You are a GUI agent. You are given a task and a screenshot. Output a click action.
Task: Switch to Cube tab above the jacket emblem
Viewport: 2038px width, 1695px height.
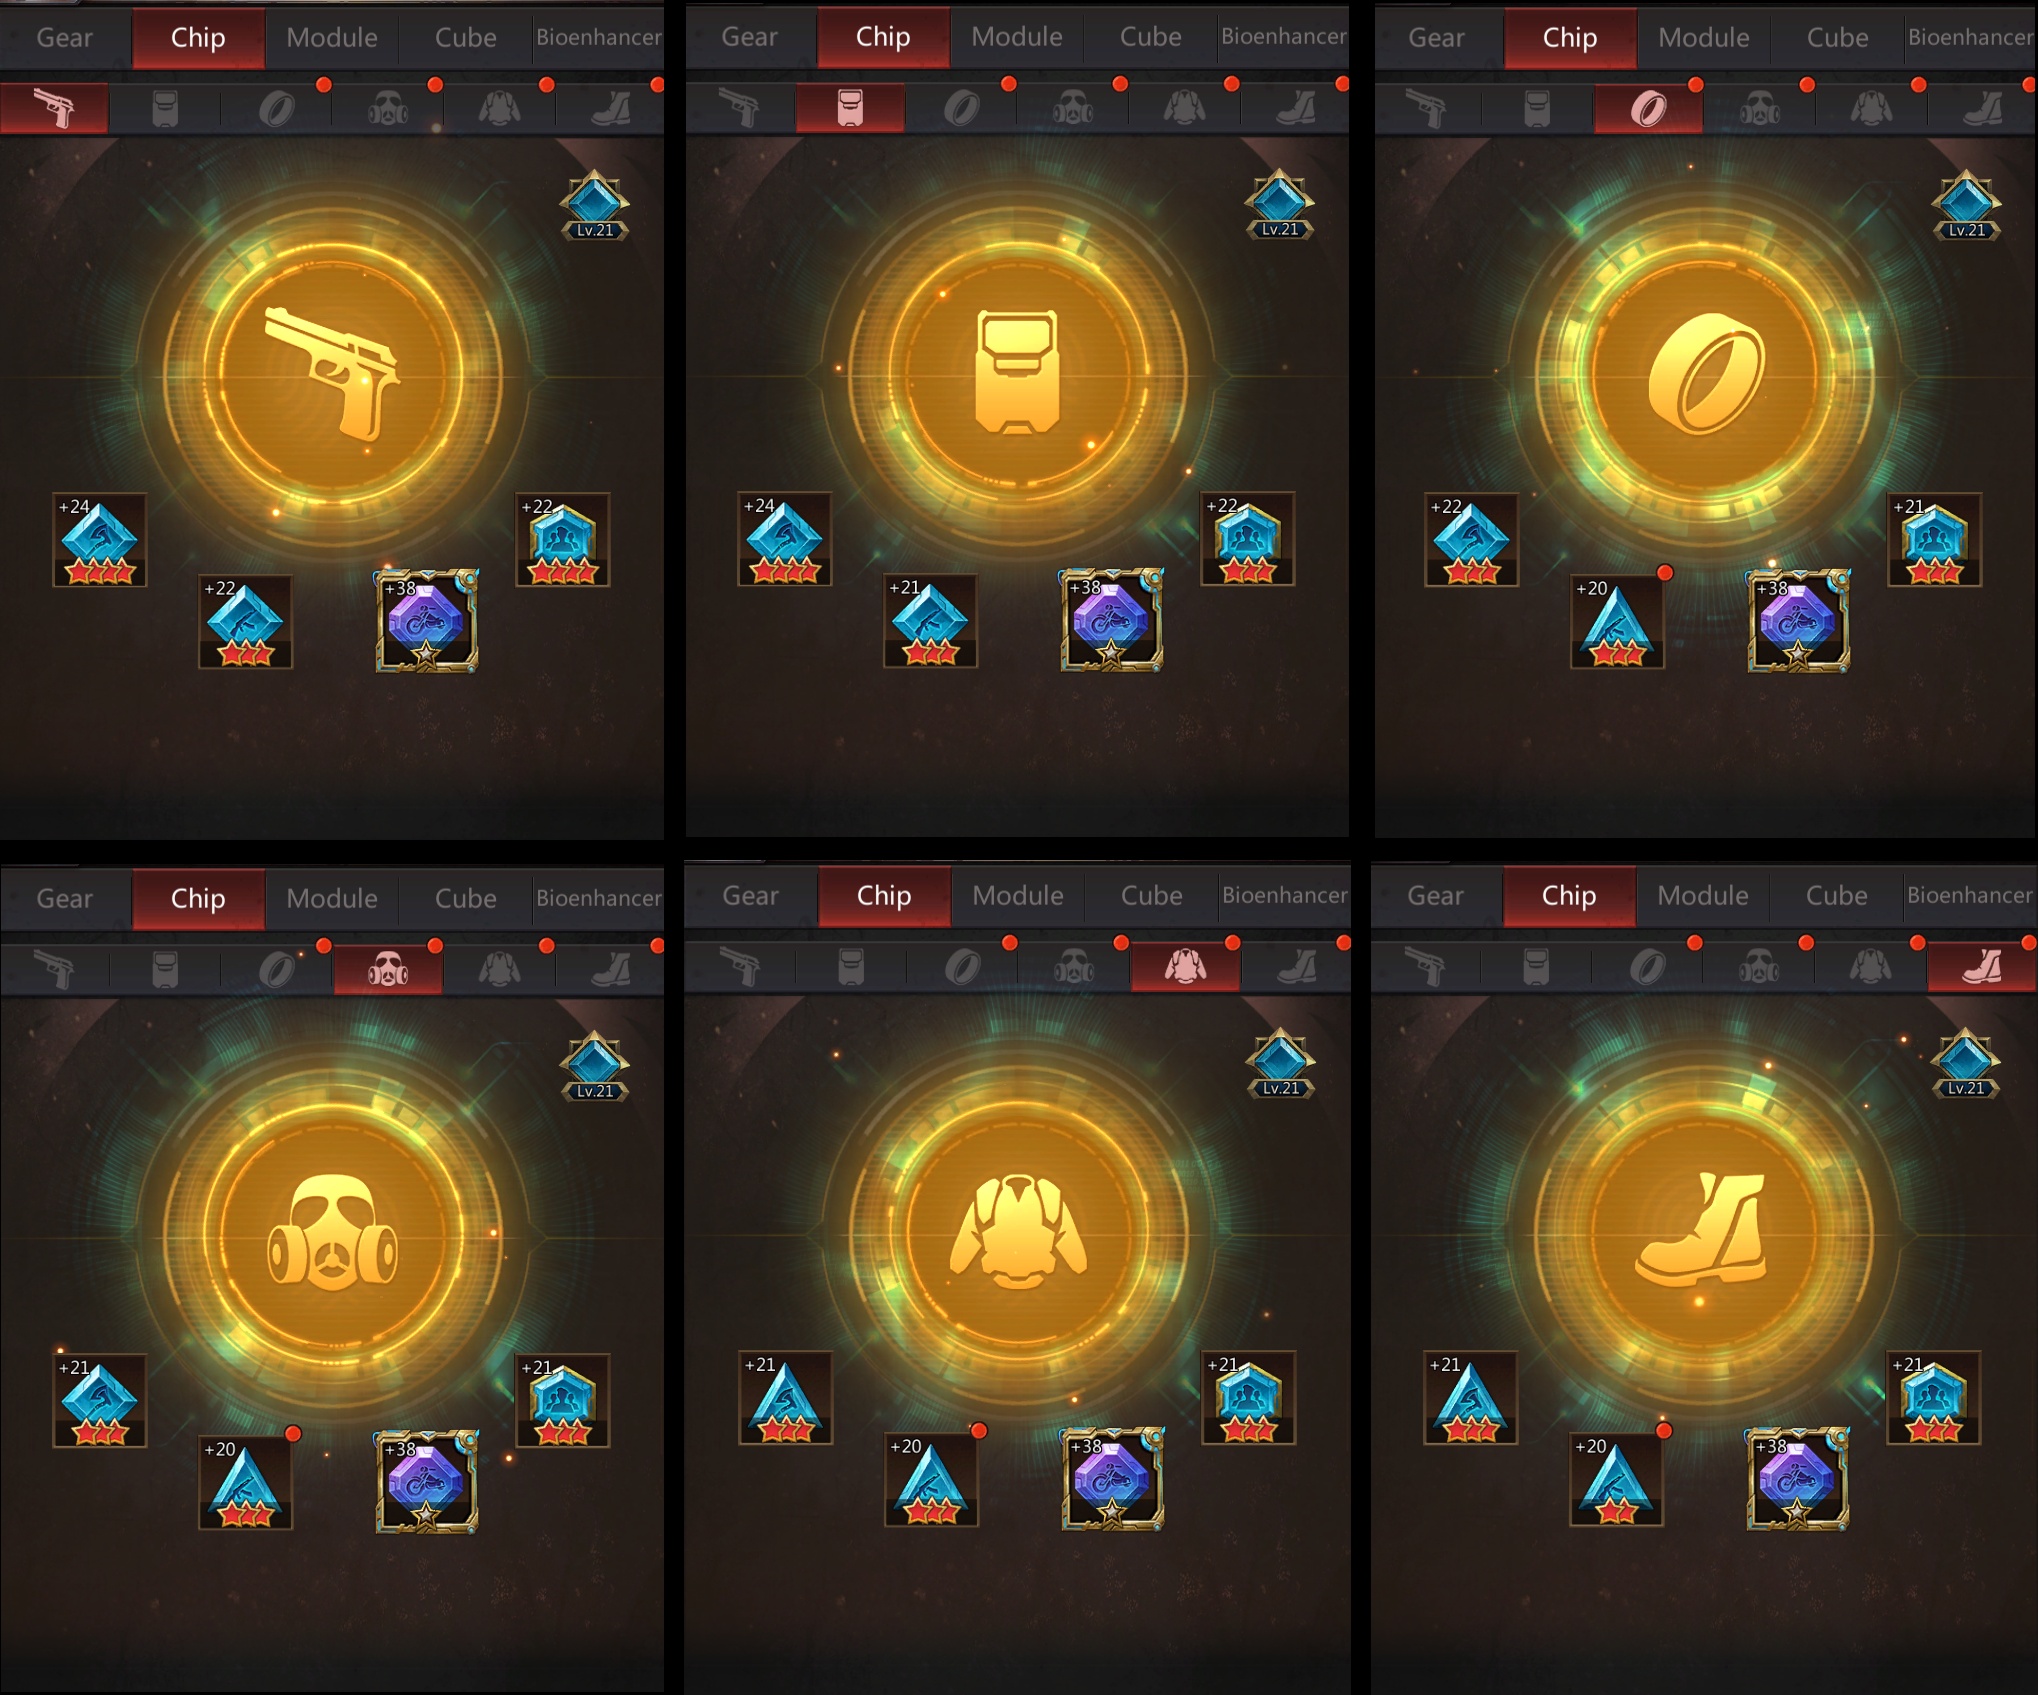click(x=1152, y=896)
